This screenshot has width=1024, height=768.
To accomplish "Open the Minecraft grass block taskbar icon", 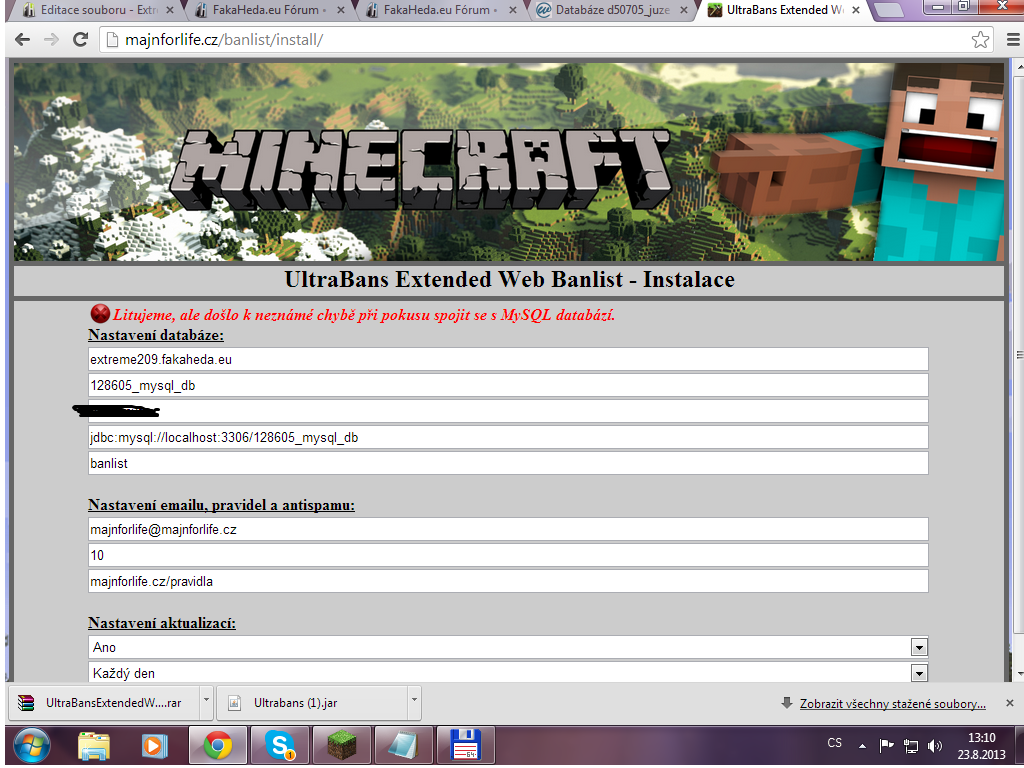I will point(342,746).
